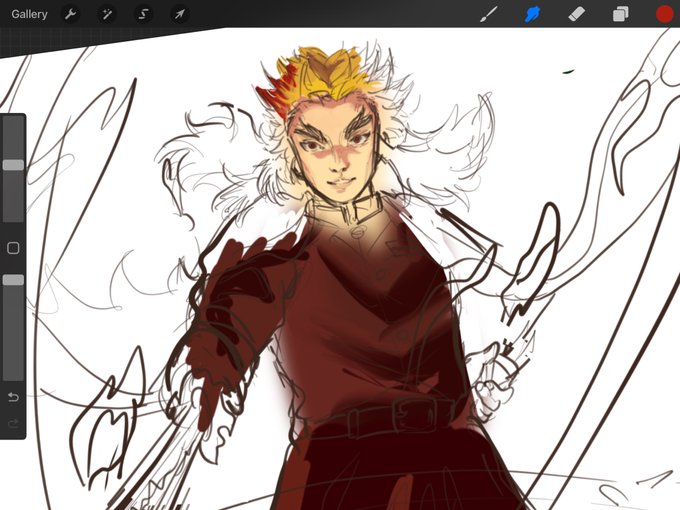680x510 pixels.
Task: Select the Paint brush tool
Action: [489, 14]
